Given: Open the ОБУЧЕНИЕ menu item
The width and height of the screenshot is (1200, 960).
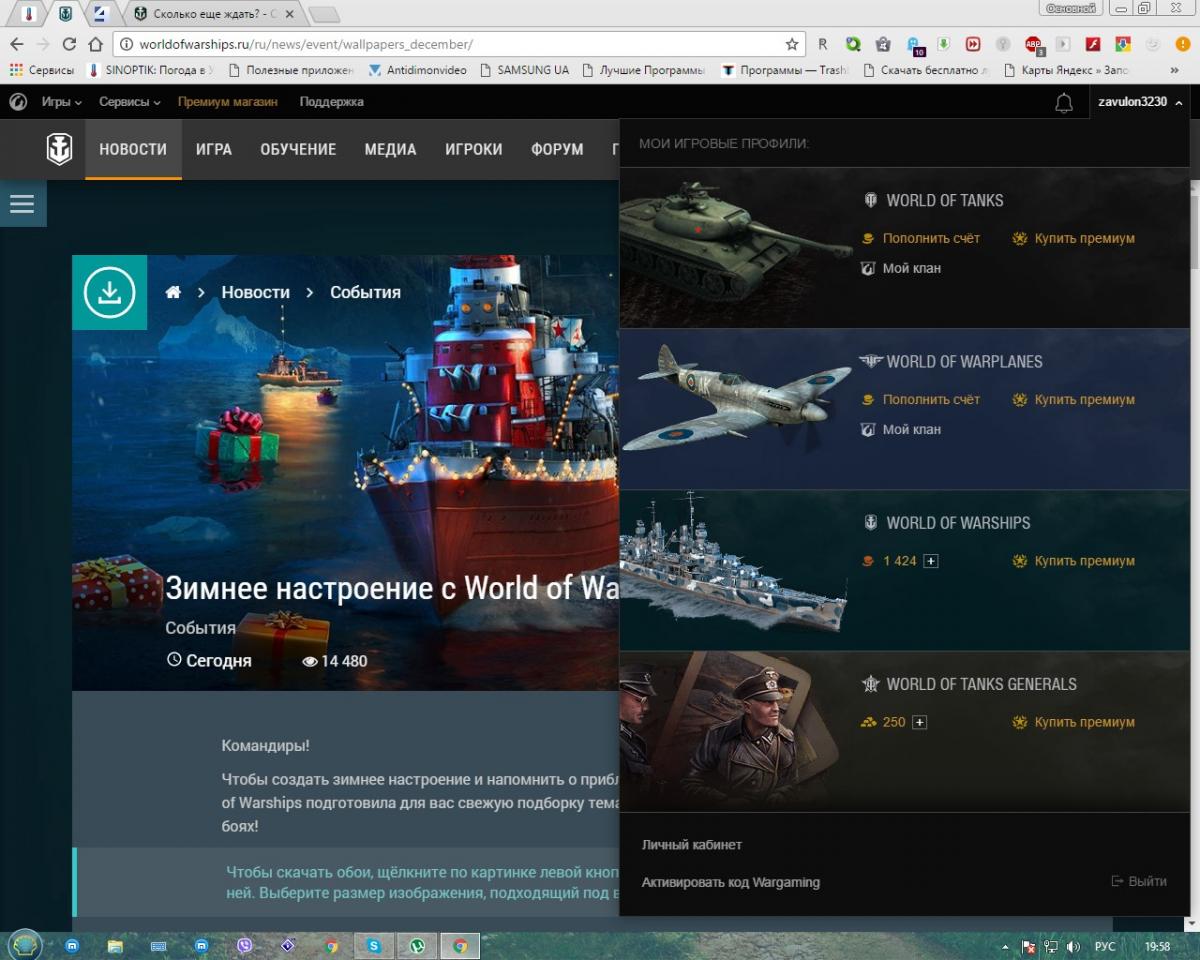Looking at the screenshot, I should [x=298, y=149].
